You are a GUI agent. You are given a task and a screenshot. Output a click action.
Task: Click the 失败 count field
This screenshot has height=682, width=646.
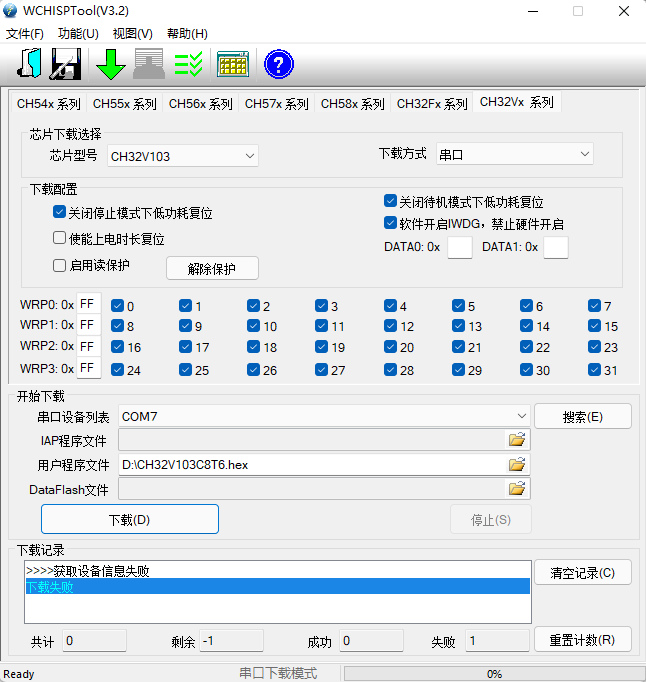(497, 641)
